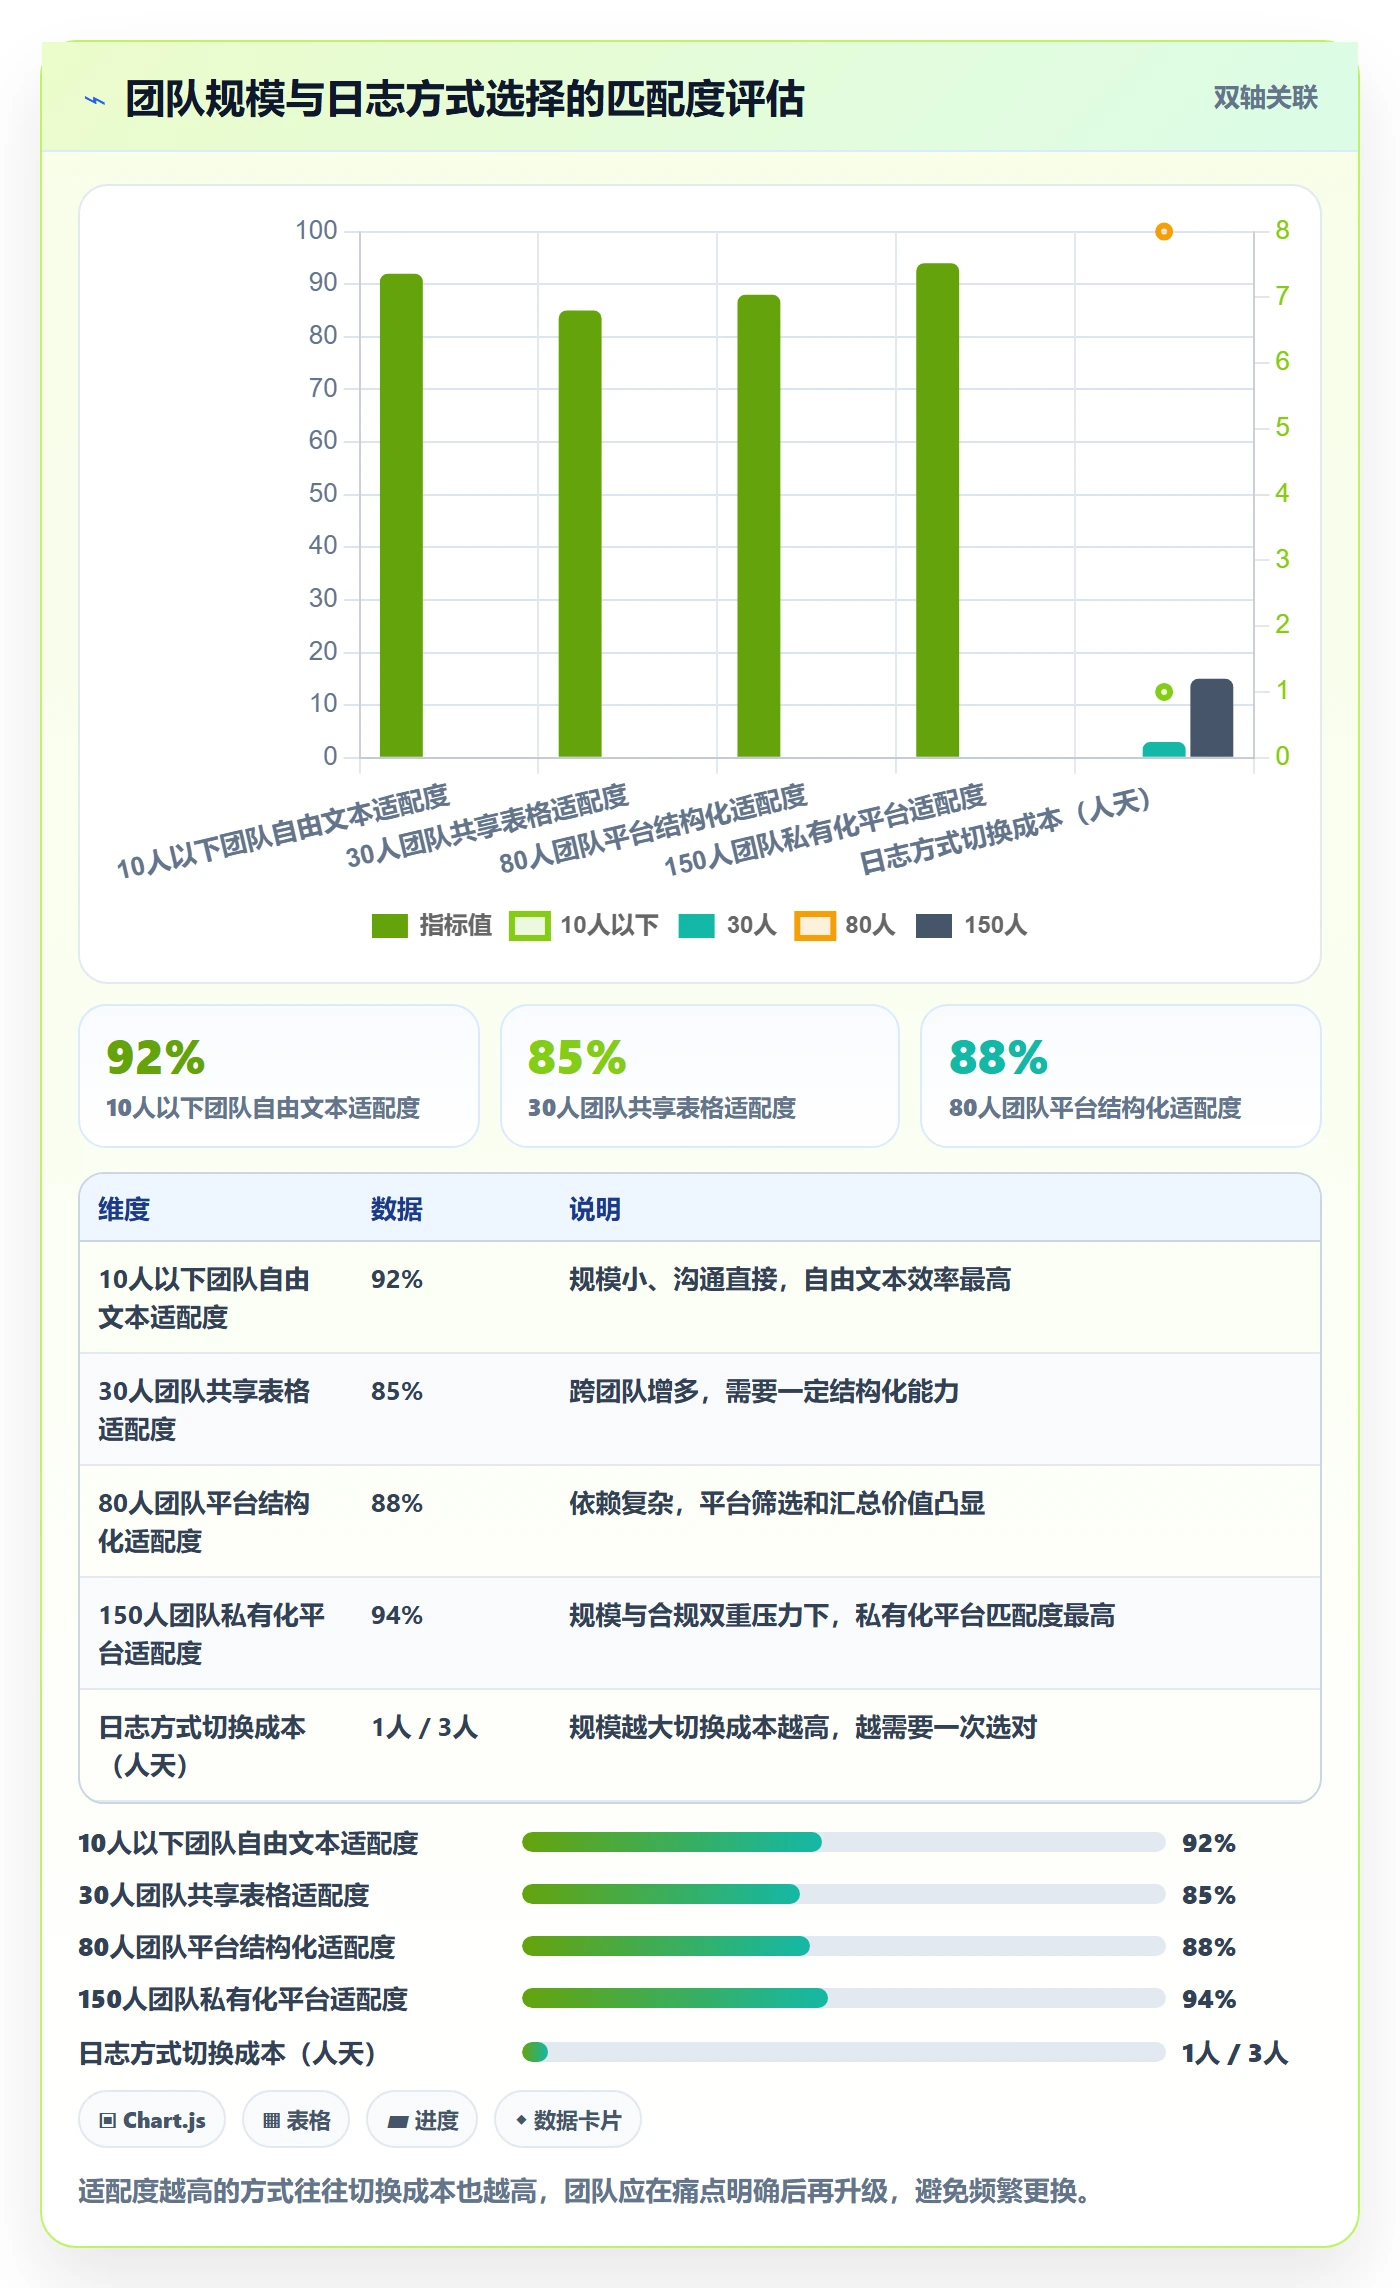Click the 30人团队共享表格 bar in the chart
1400x2288 pixels.
[x=580, y=534]
